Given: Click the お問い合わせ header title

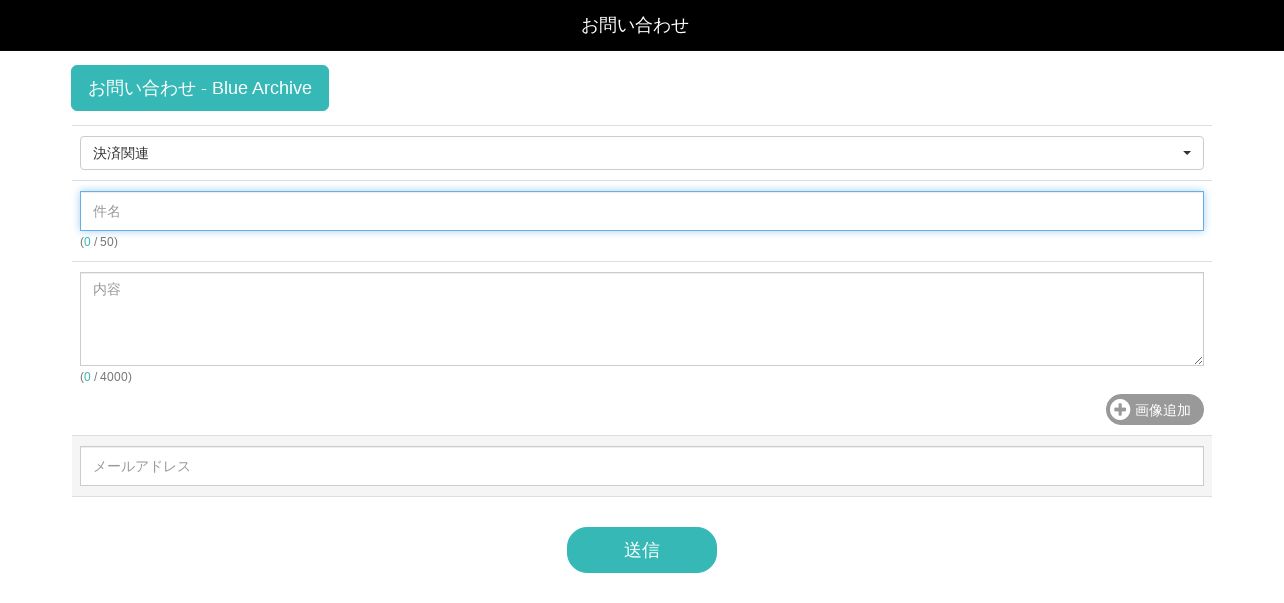Looking at the screenshot, I should coord(635,25).
